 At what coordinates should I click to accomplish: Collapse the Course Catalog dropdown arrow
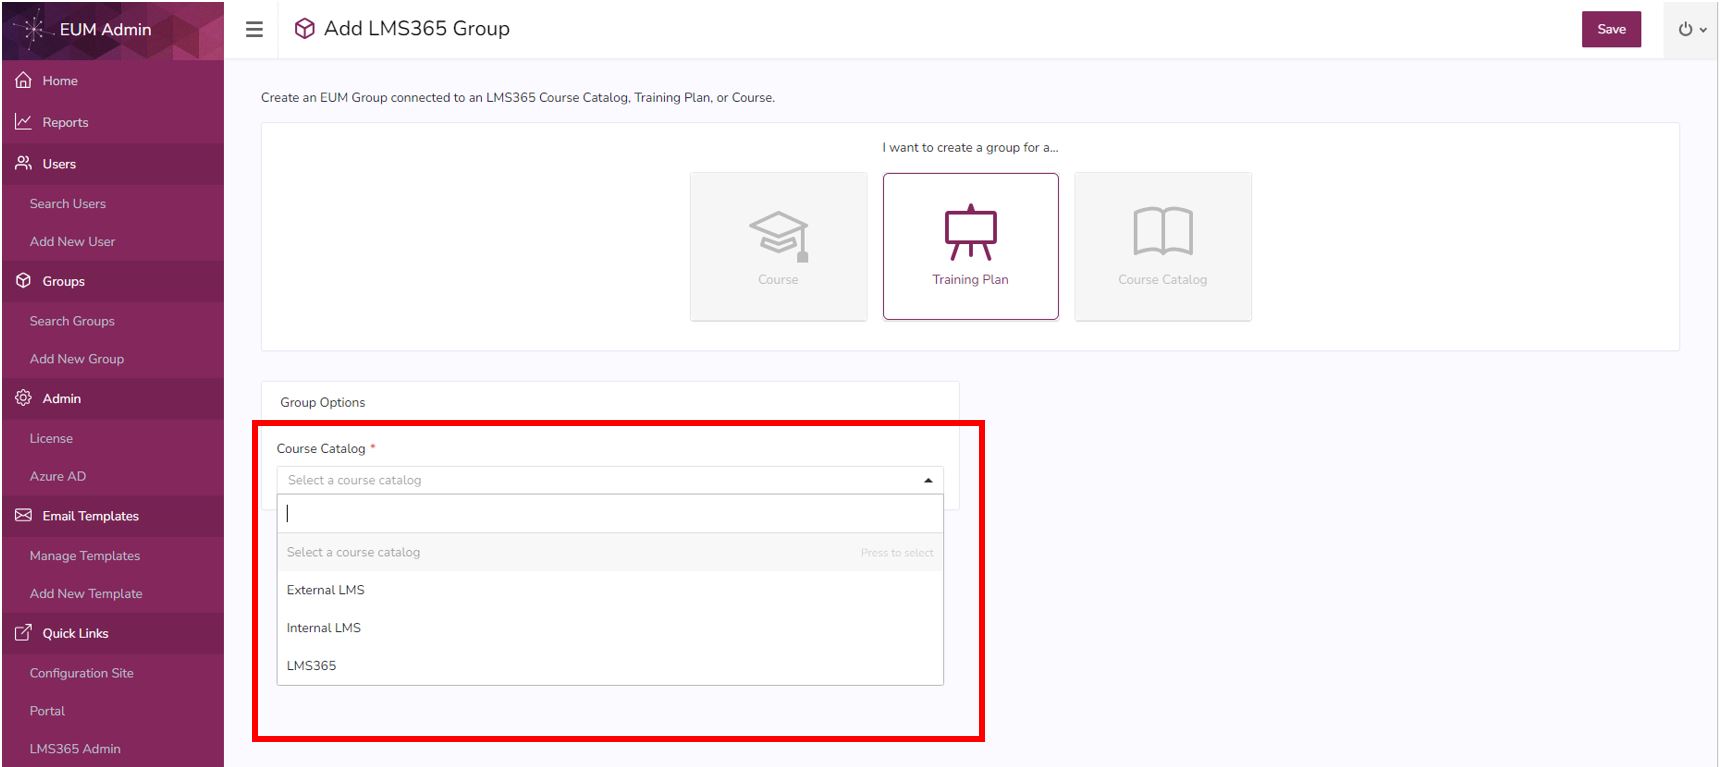(928, 481)
